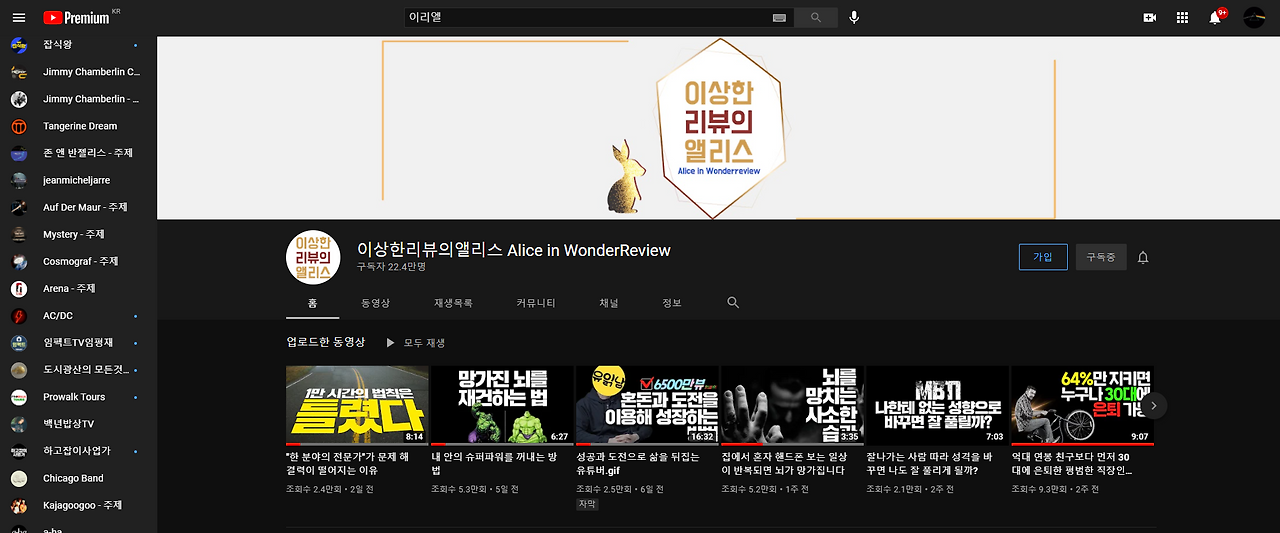Open the hamburger guide menu
The image size is (1280, 533).
pyautogui.click(x=18, y=18)
